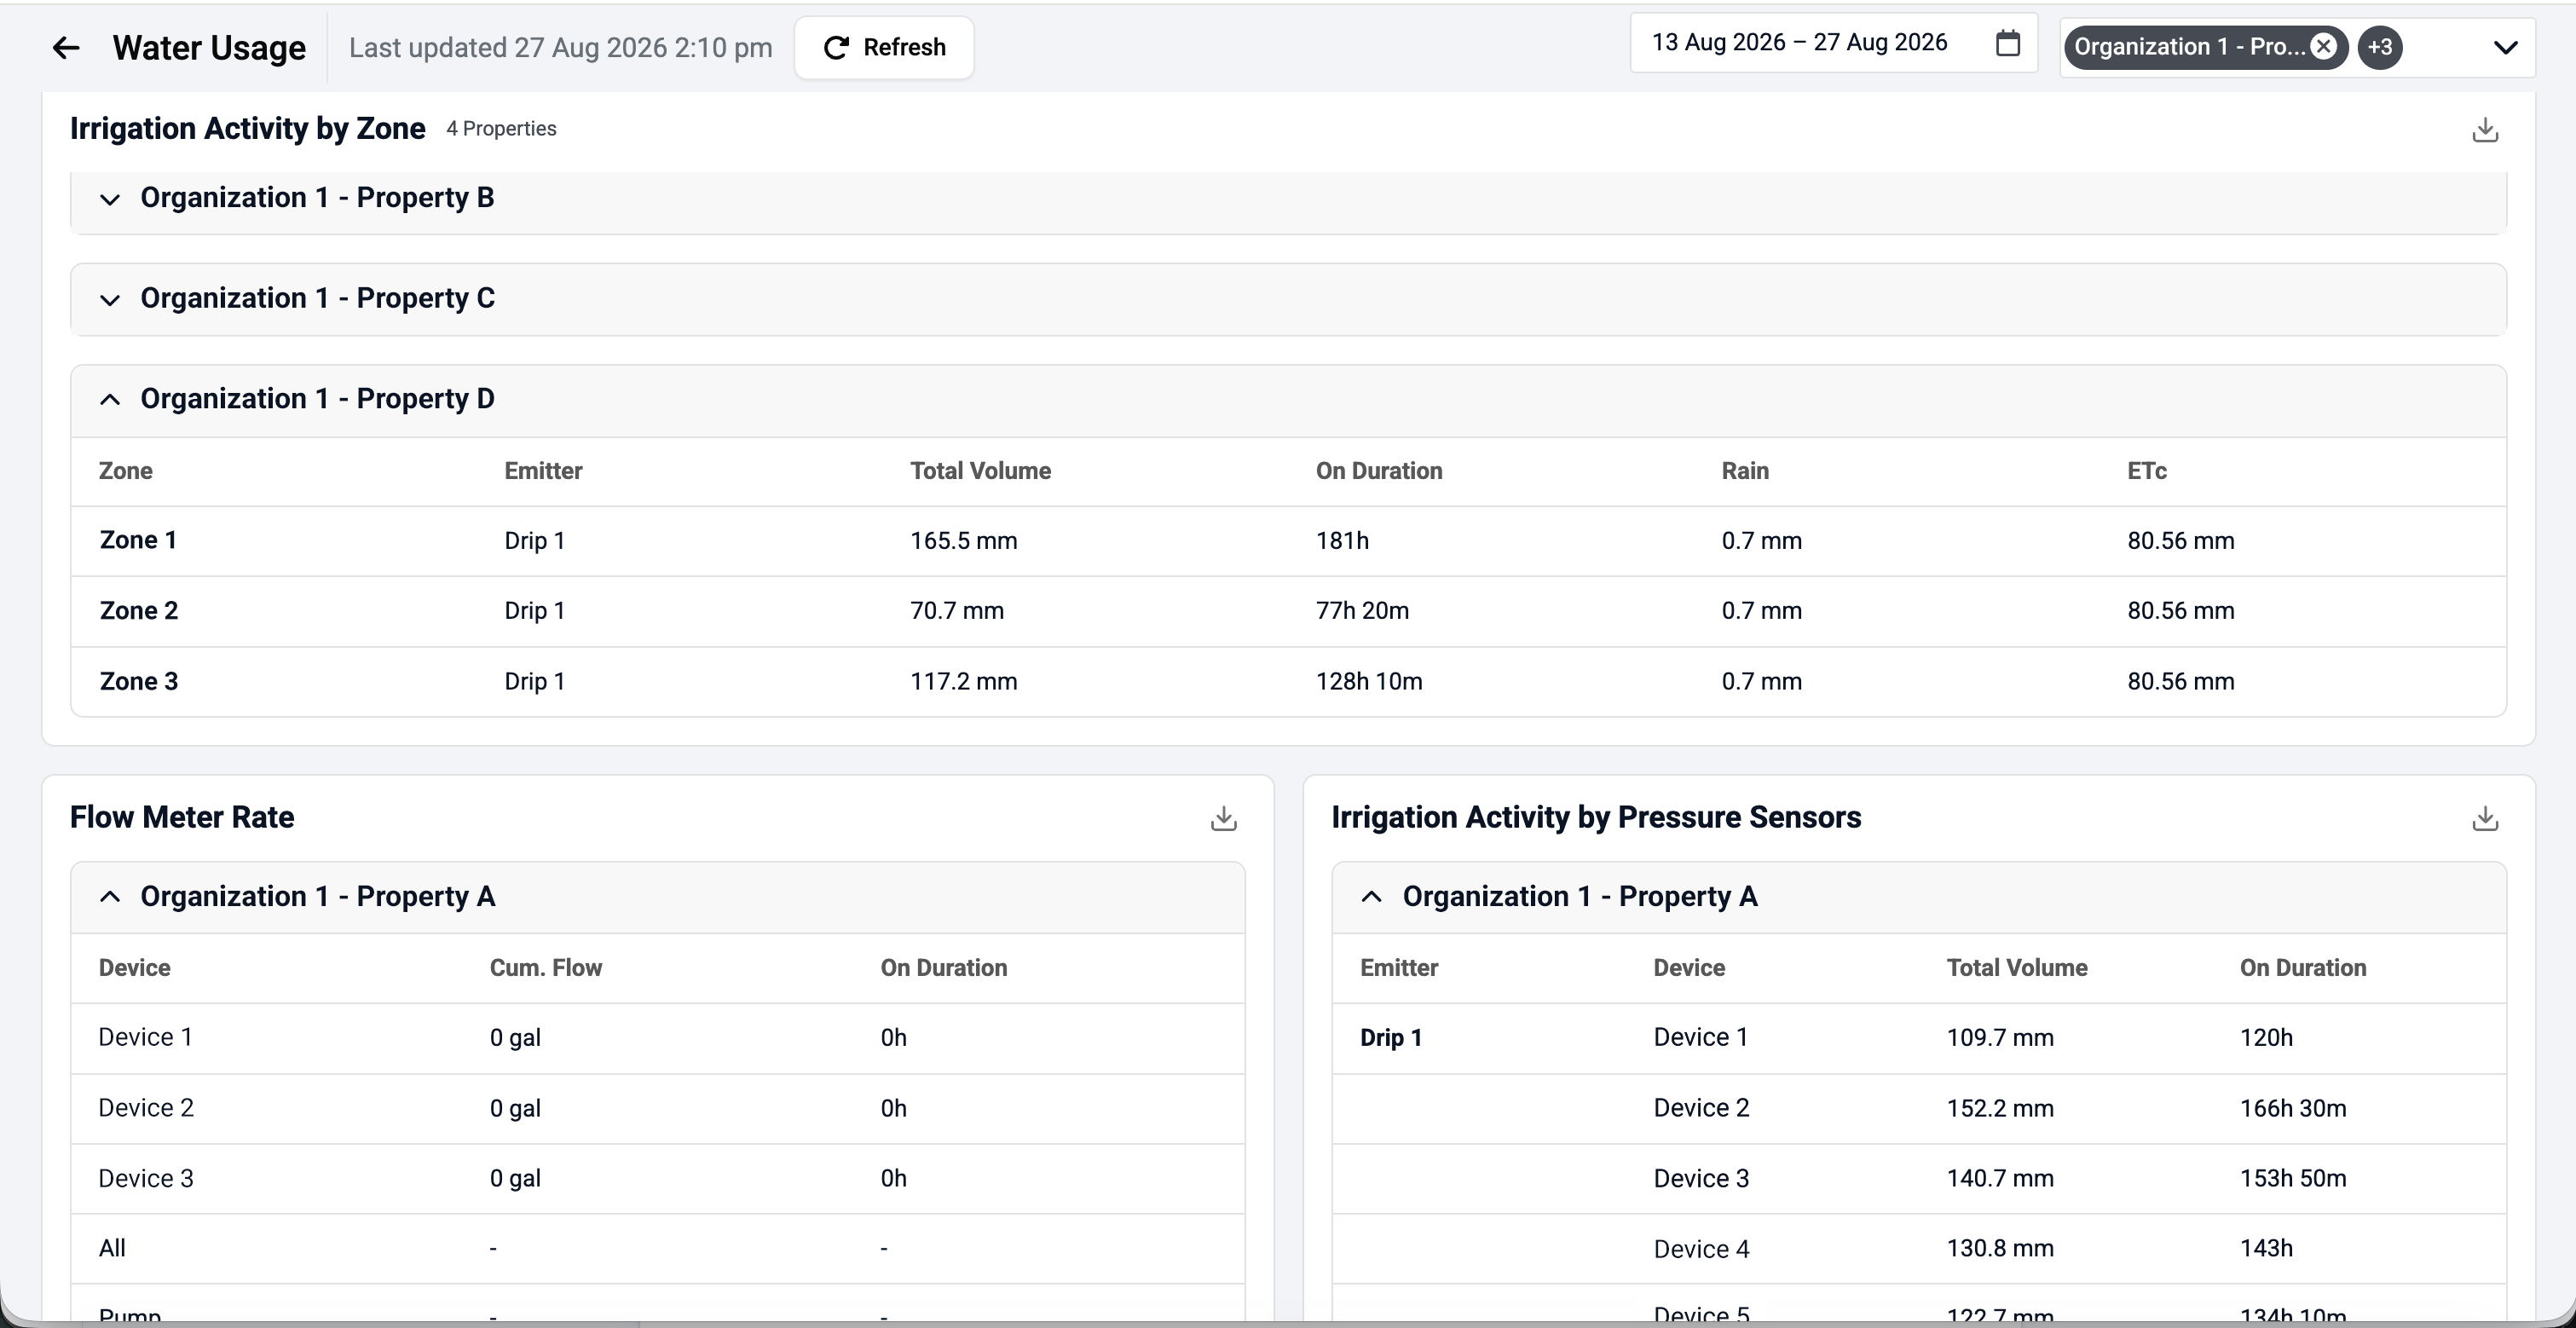Click Device 4 in Pressure Sensors table
Screen dimensions: 2576x1328
click(1701, 1249)
